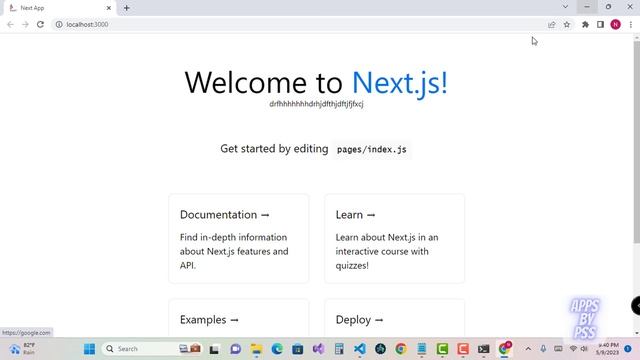Click the scrollbar down arrow
This screenshot has width=640, height=360.
click(636, 333)
